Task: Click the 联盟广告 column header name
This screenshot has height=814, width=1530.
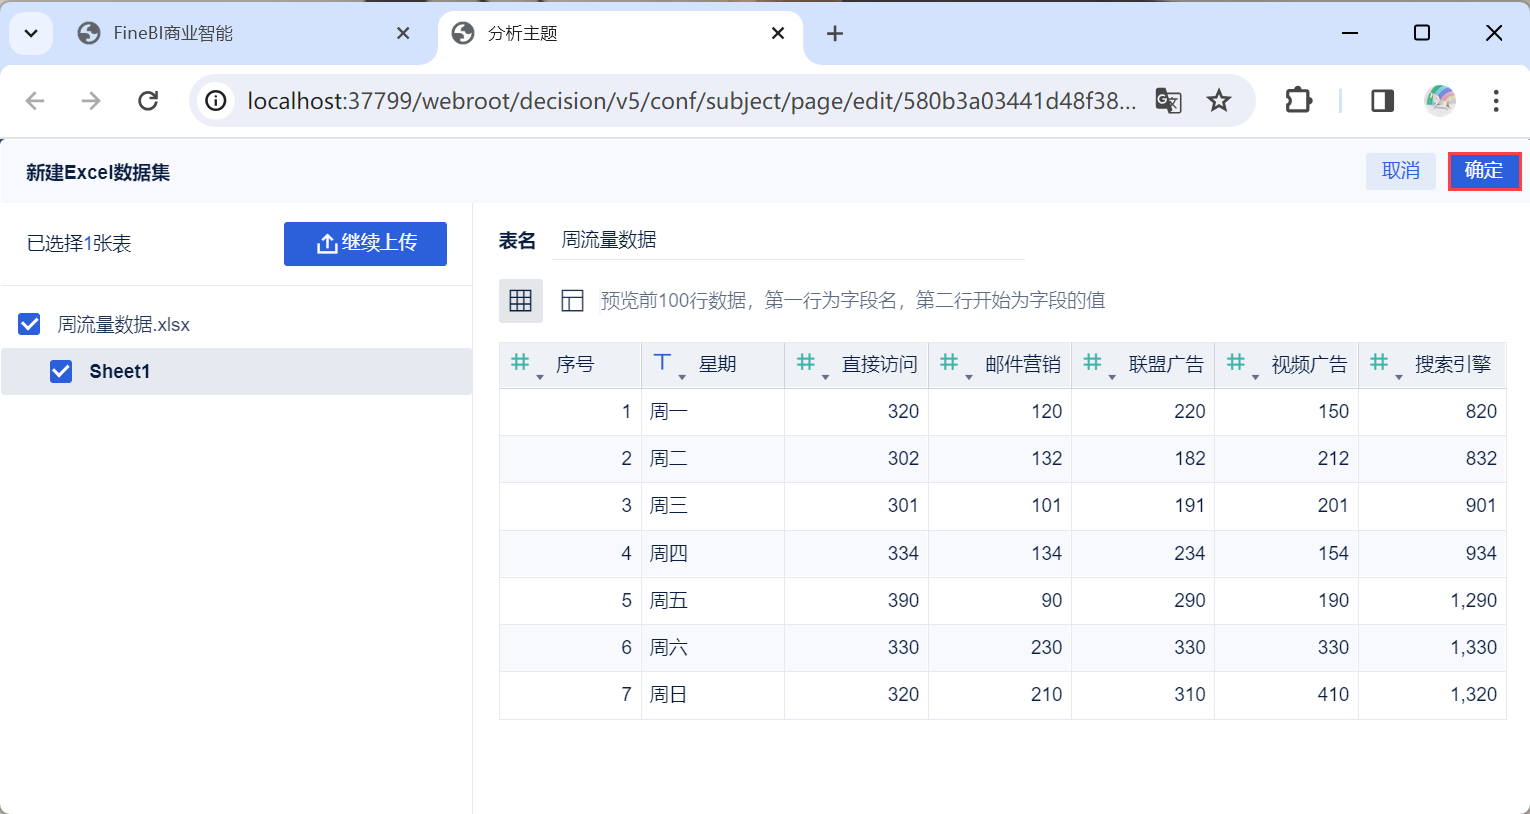Action: [1166, 364]
